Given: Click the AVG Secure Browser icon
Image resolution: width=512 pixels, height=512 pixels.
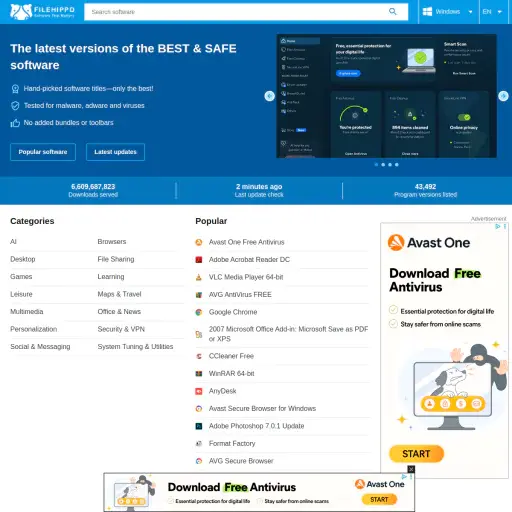Looking at the screenshot, I should click(199, 461).
